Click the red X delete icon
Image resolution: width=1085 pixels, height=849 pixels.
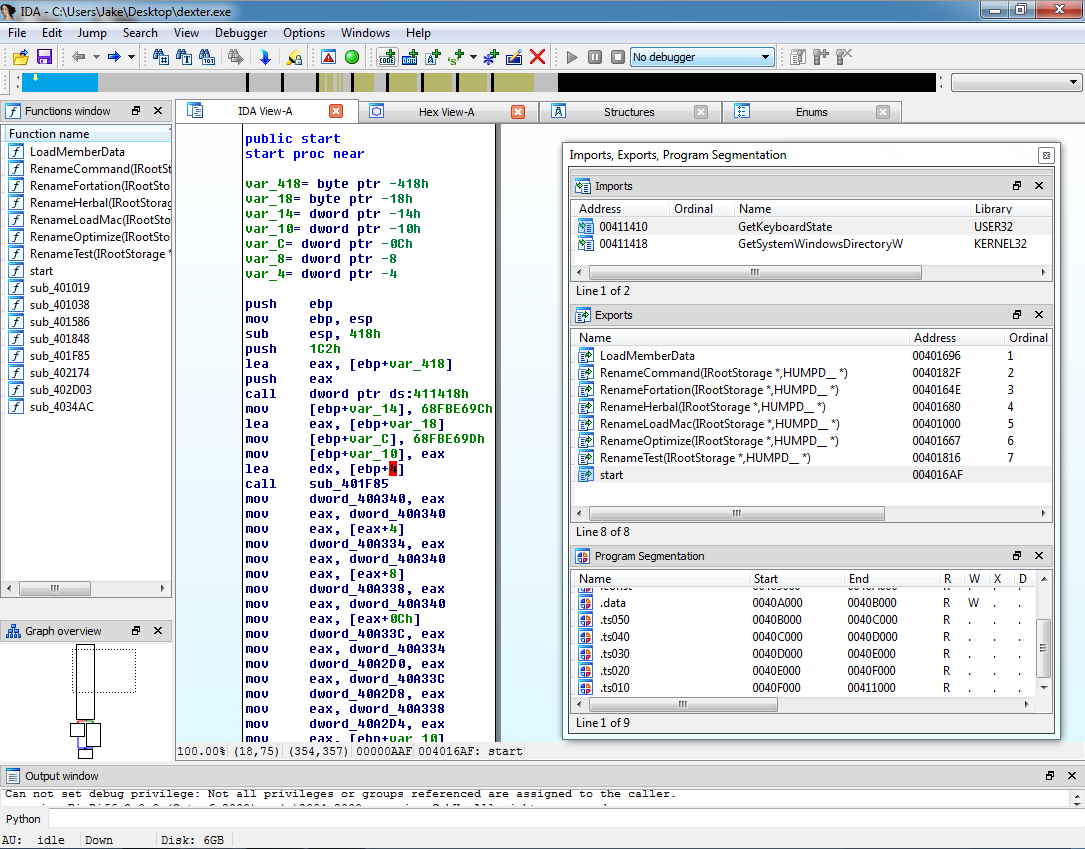coord(538,57)
